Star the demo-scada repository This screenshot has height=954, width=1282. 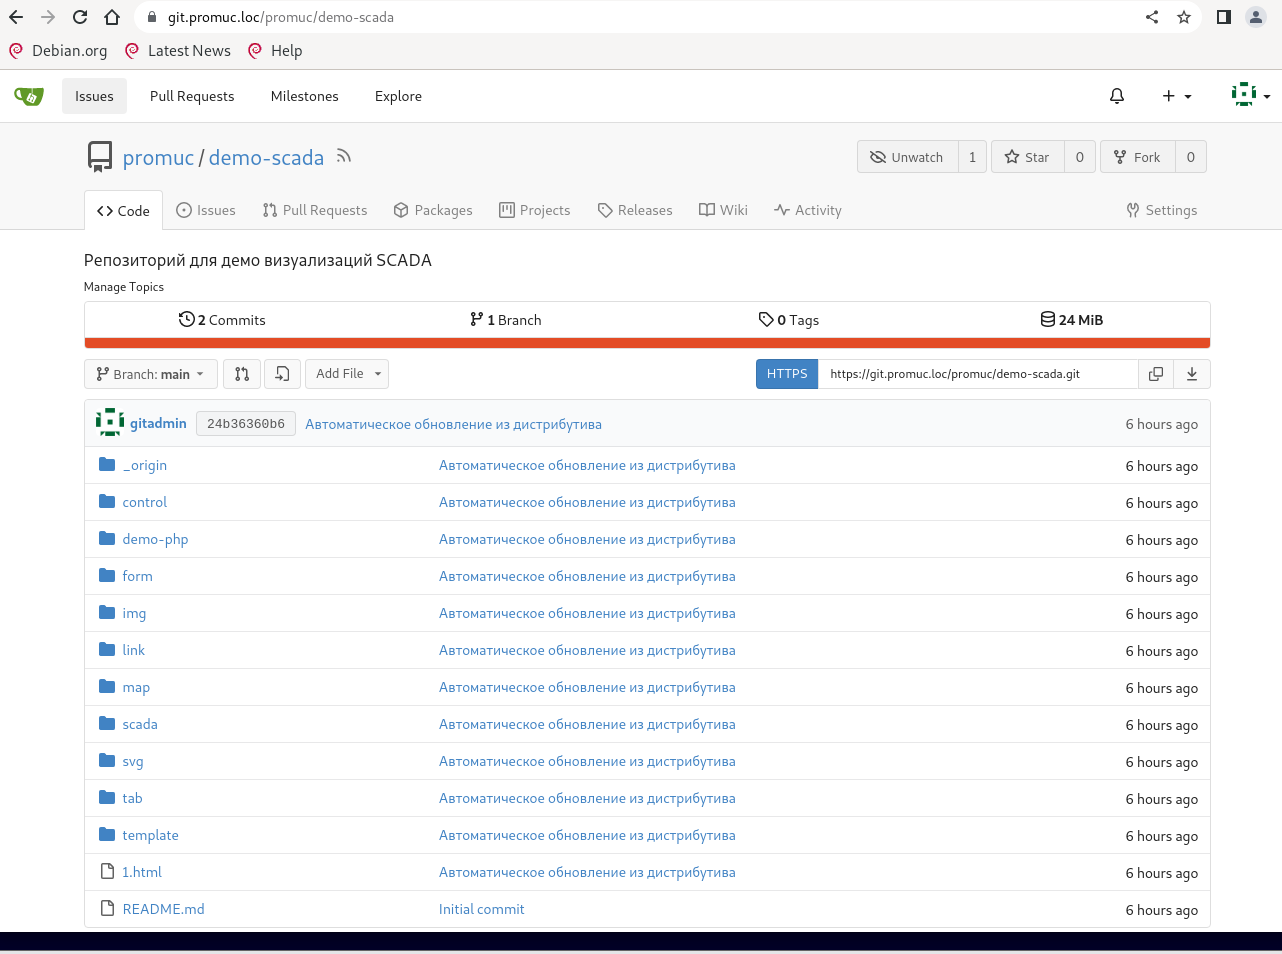(1027, 157)
